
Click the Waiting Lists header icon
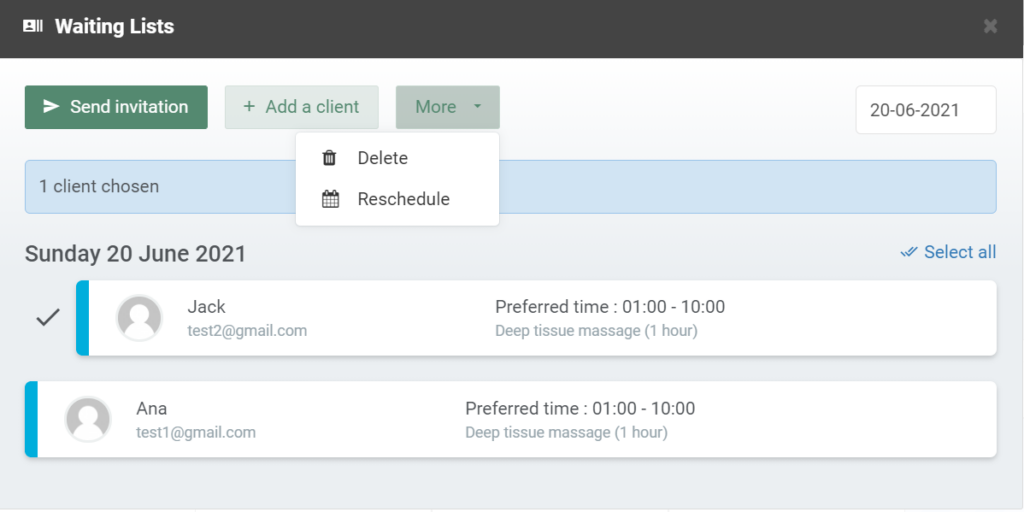click(x=33, y=26)
